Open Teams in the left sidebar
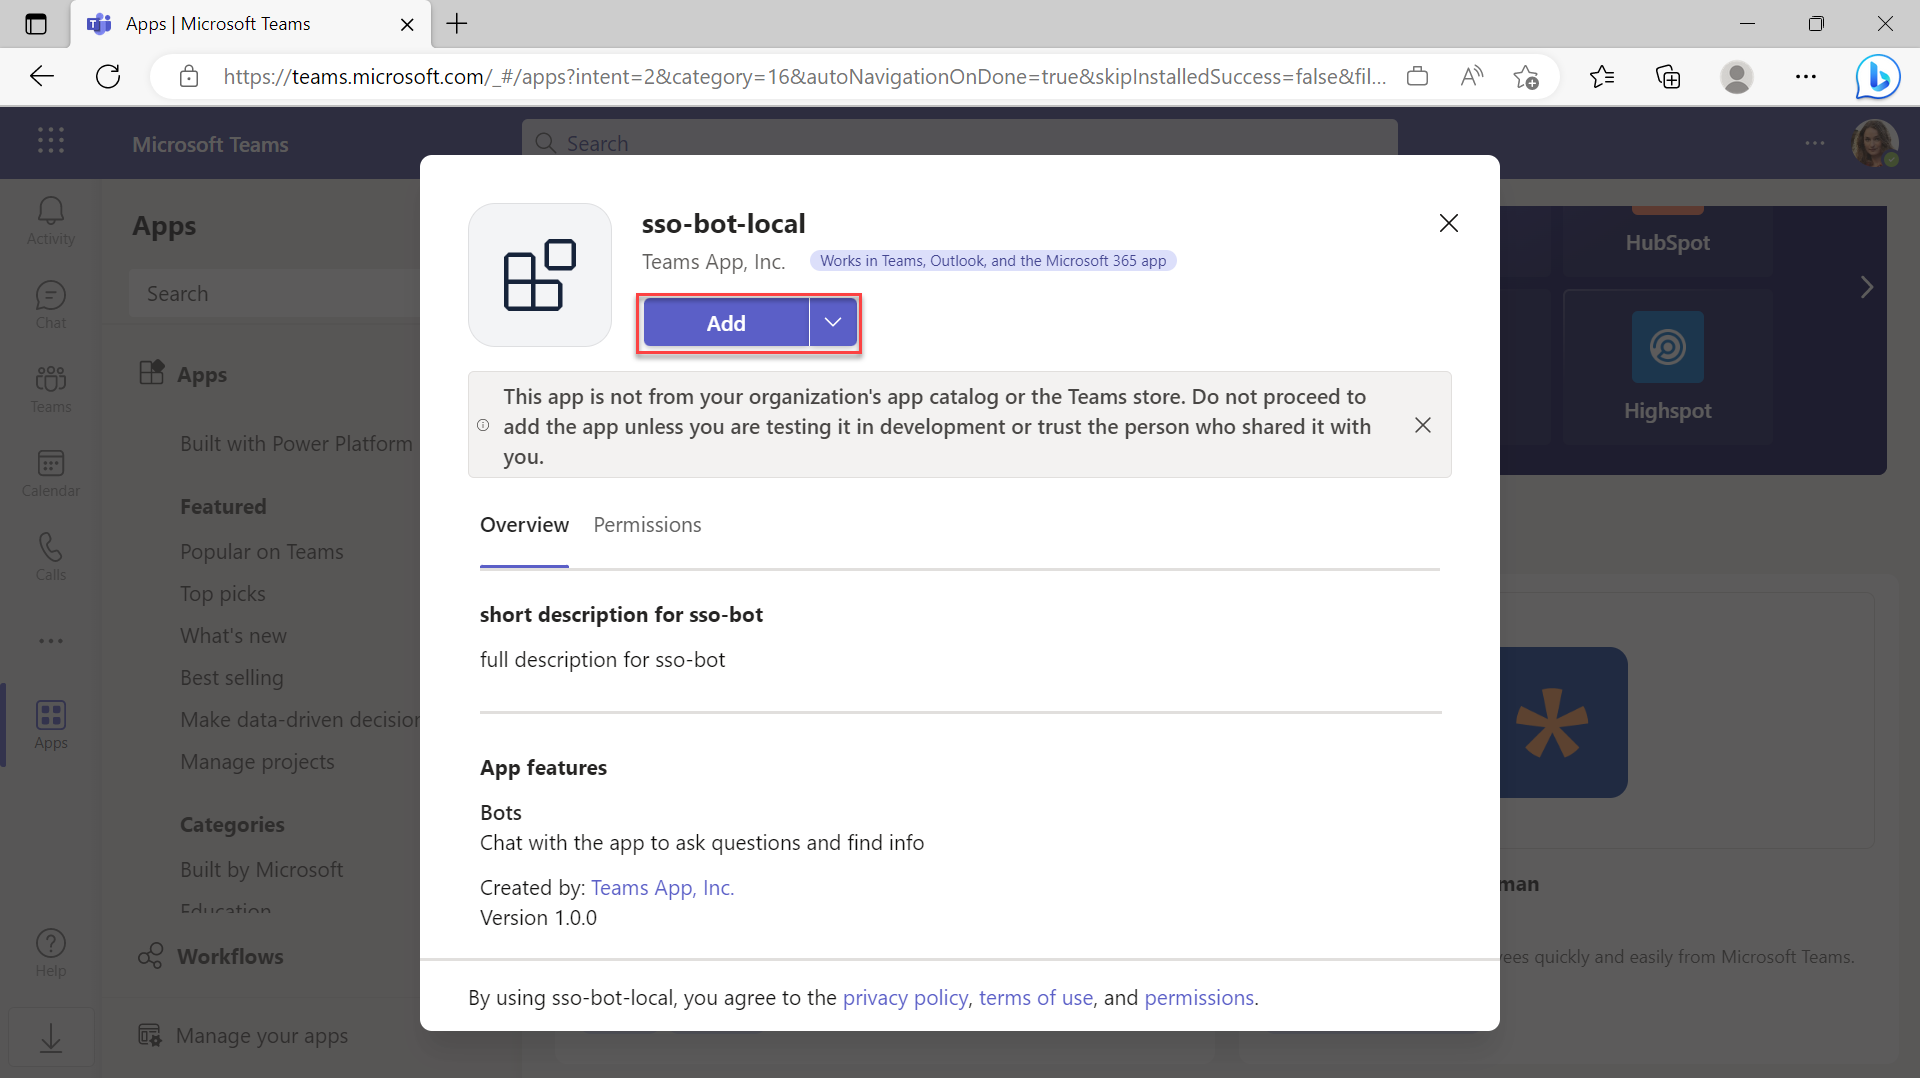 pos(50,389)
